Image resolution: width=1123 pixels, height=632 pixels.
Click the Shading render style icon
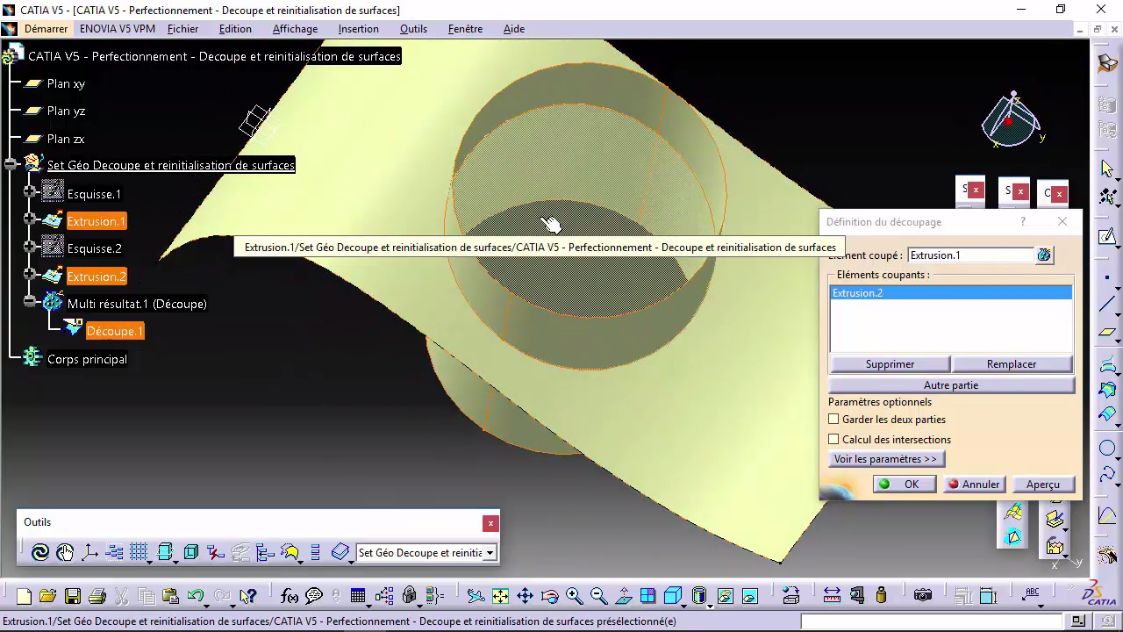[699, 596]
